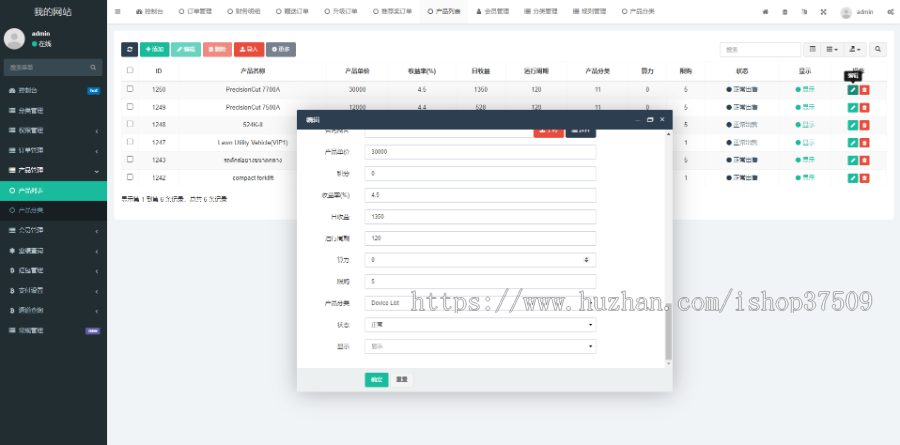The height and width of the screenshot is (445, 900).
Task: Click the 算力 number stepper arrows
Action: tap(586, 260)
